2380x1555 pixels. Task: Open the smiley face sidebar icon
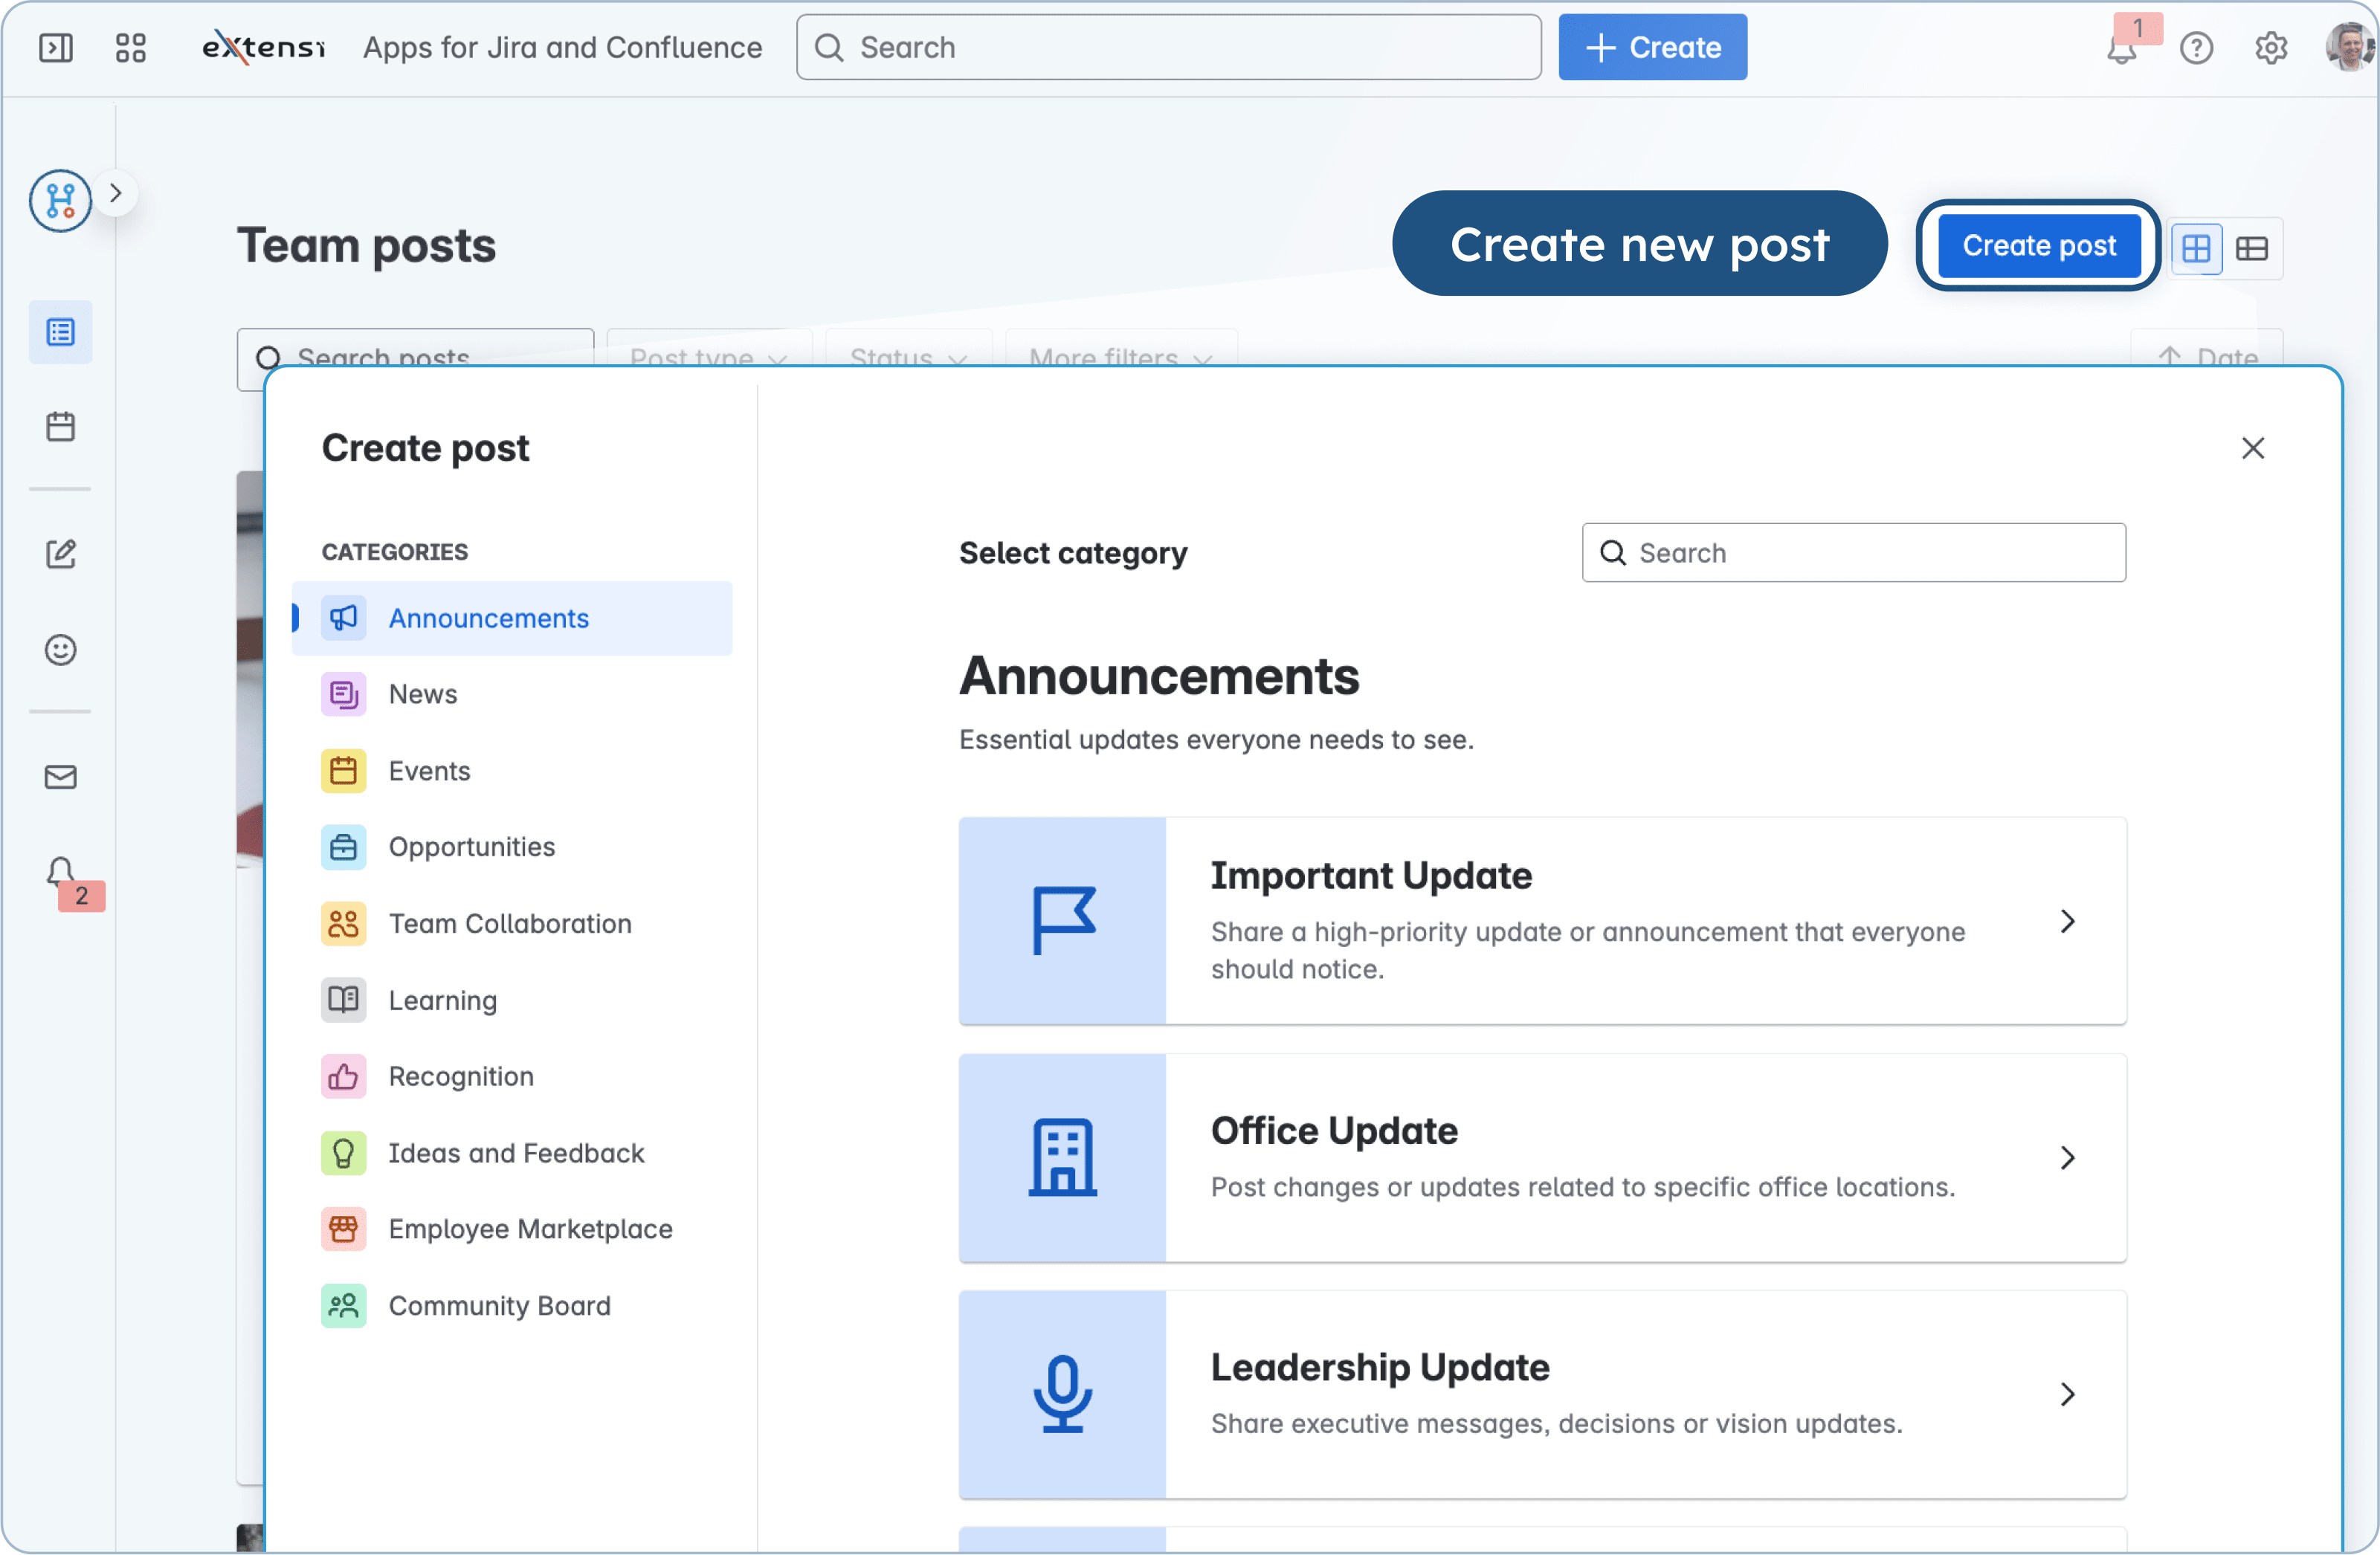click(60, 650)
